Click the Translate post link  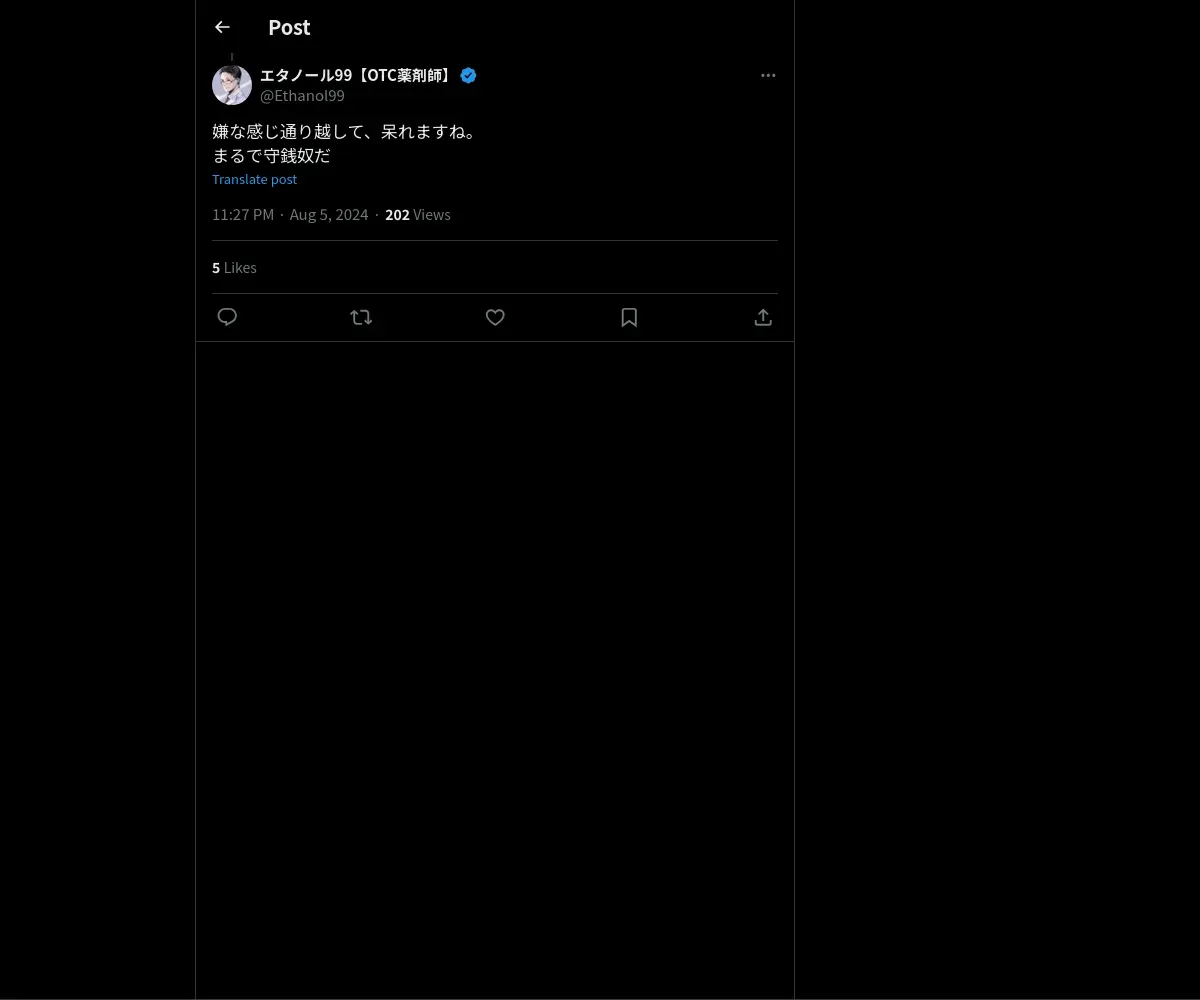(254, 179)
